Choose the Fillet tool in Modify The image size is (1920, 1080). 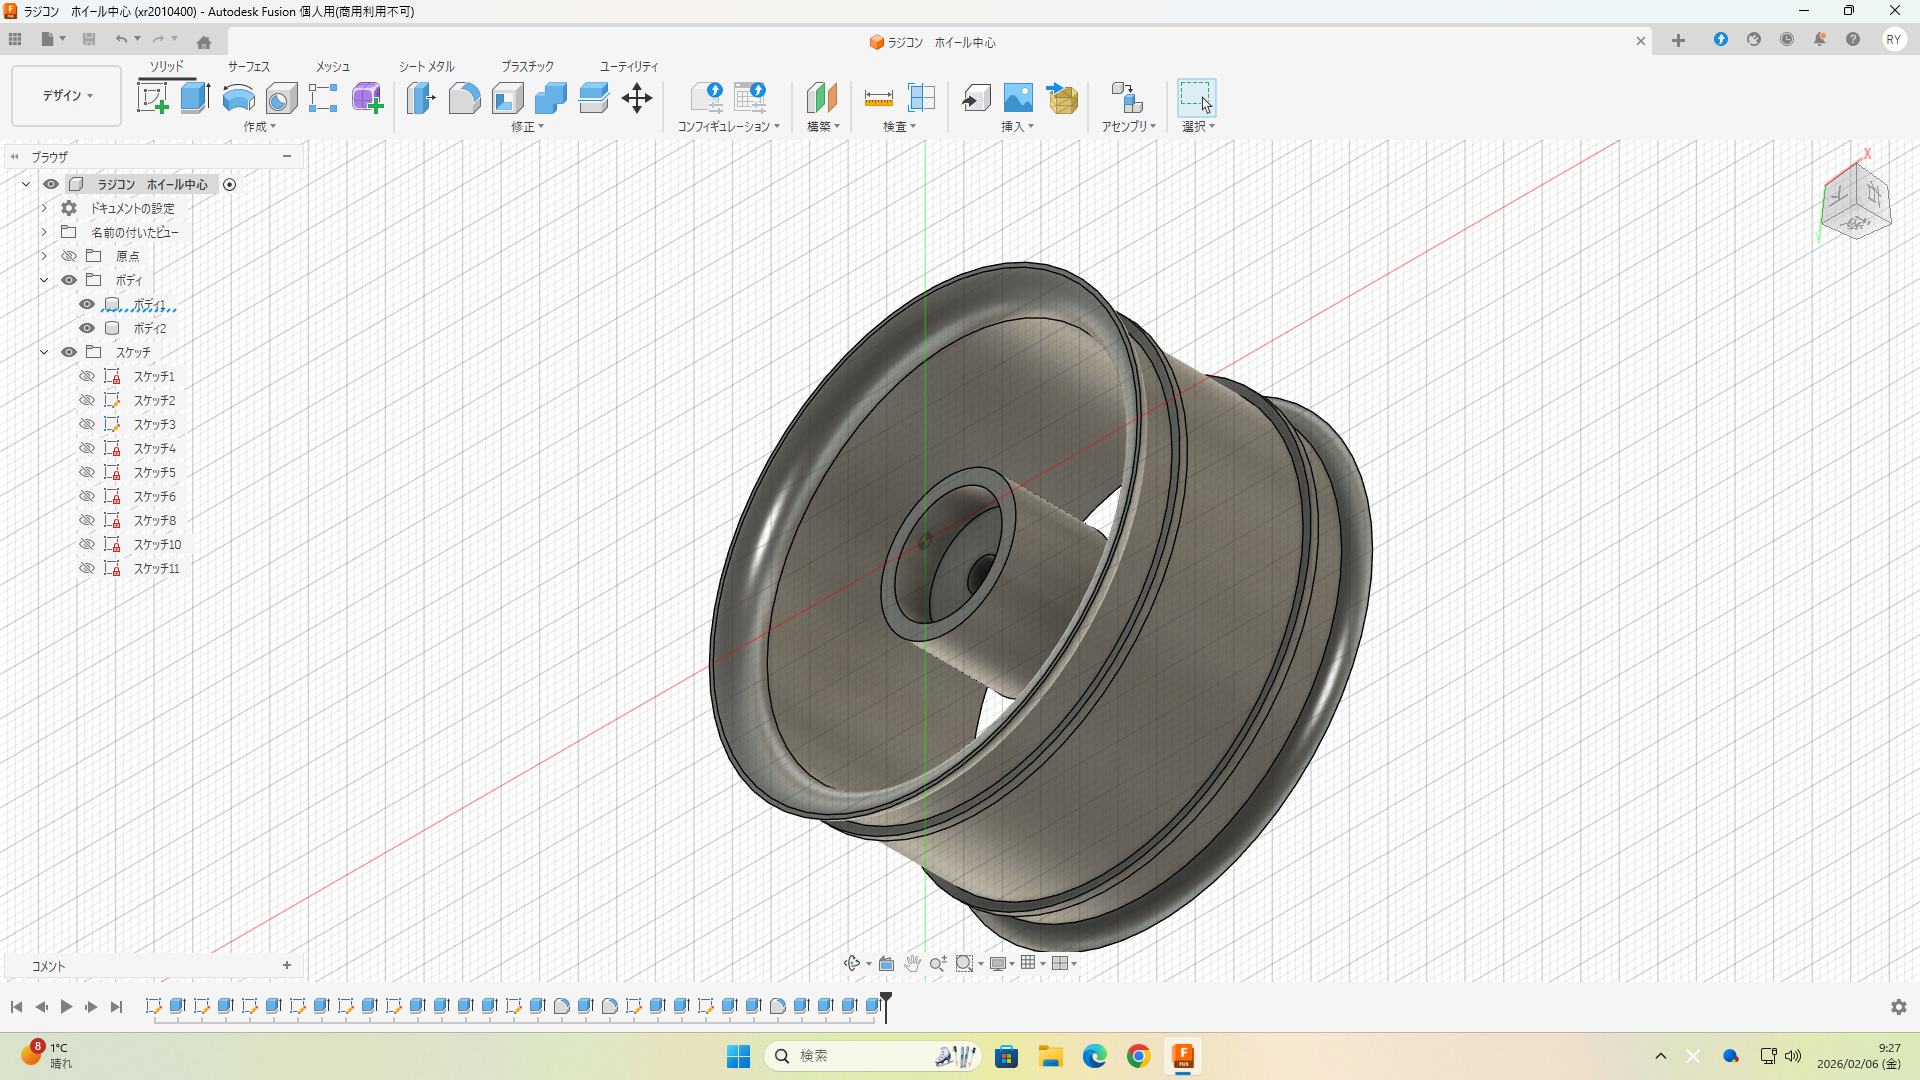[464, 98]
